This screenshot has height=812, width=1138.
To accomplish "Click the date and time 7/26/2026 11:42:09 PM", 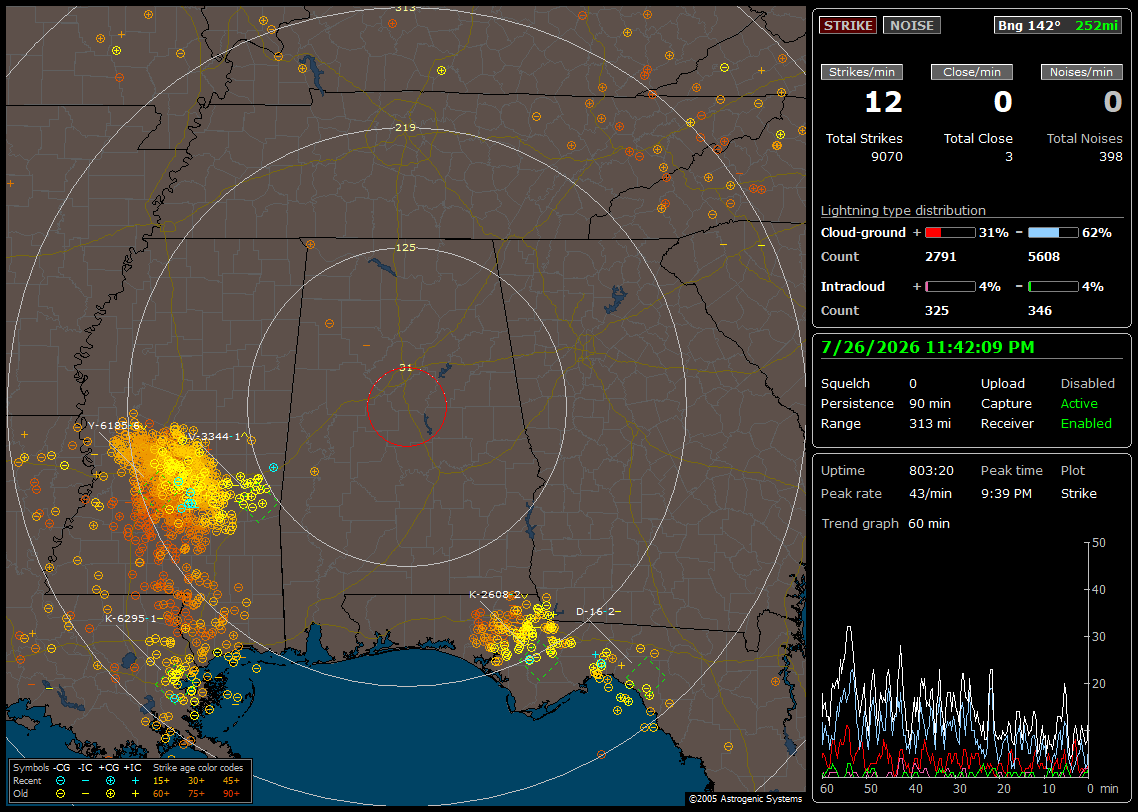I will (x=928, y=348).
